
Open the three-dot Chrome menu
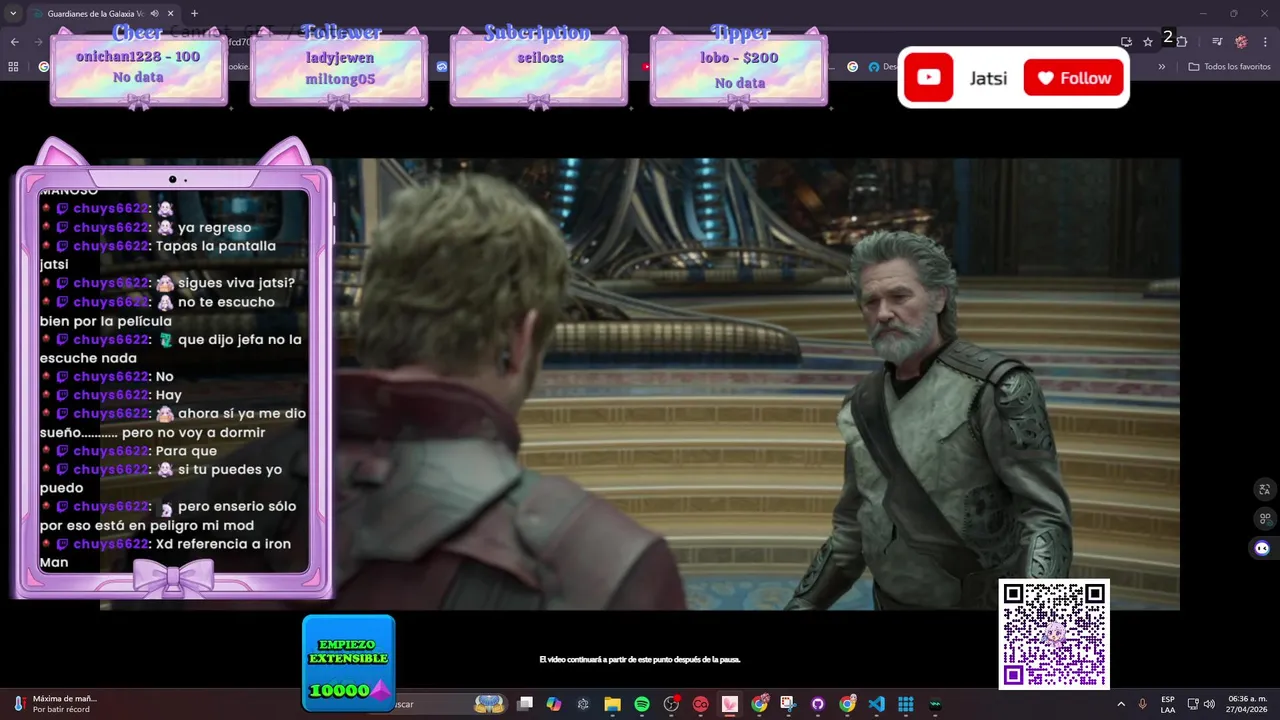click(1266, 42)
